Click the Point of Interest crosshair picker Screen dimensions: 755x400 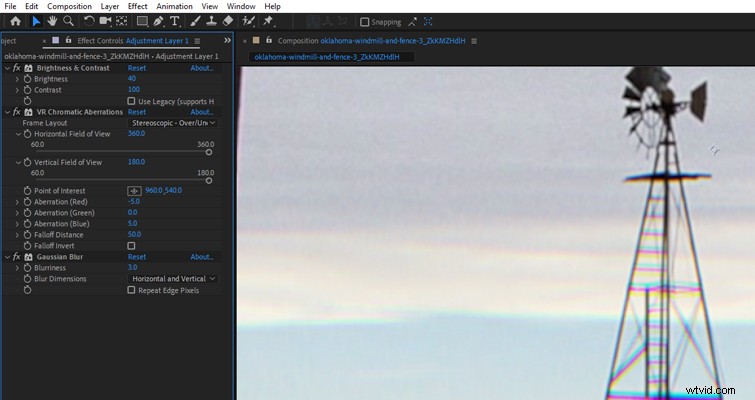(134, 191)
